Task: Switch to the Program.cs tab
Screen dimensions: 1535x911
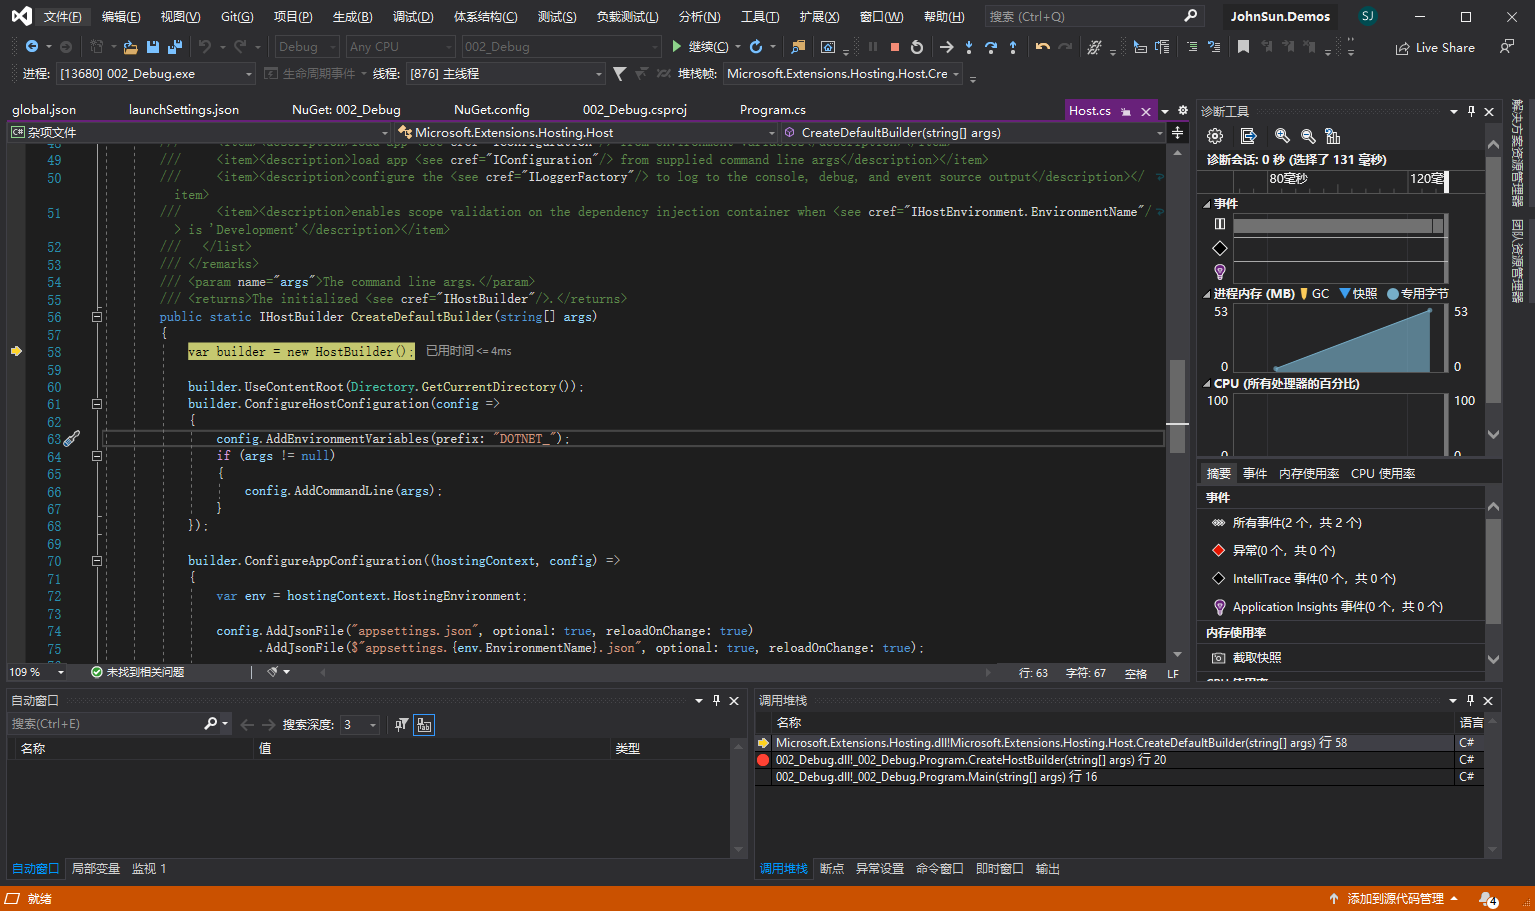Action: tap(773, 110)
